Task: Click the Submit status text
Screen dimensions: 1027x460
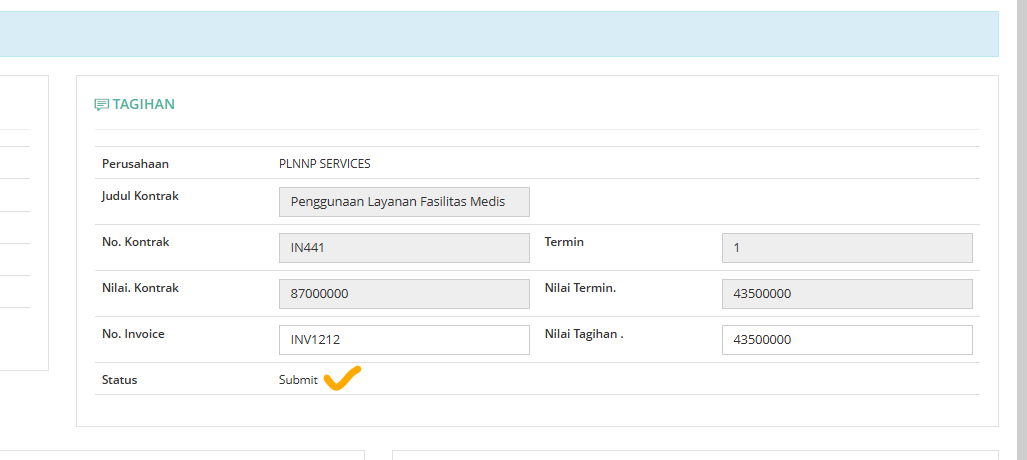Action: [x=298, y=380]
